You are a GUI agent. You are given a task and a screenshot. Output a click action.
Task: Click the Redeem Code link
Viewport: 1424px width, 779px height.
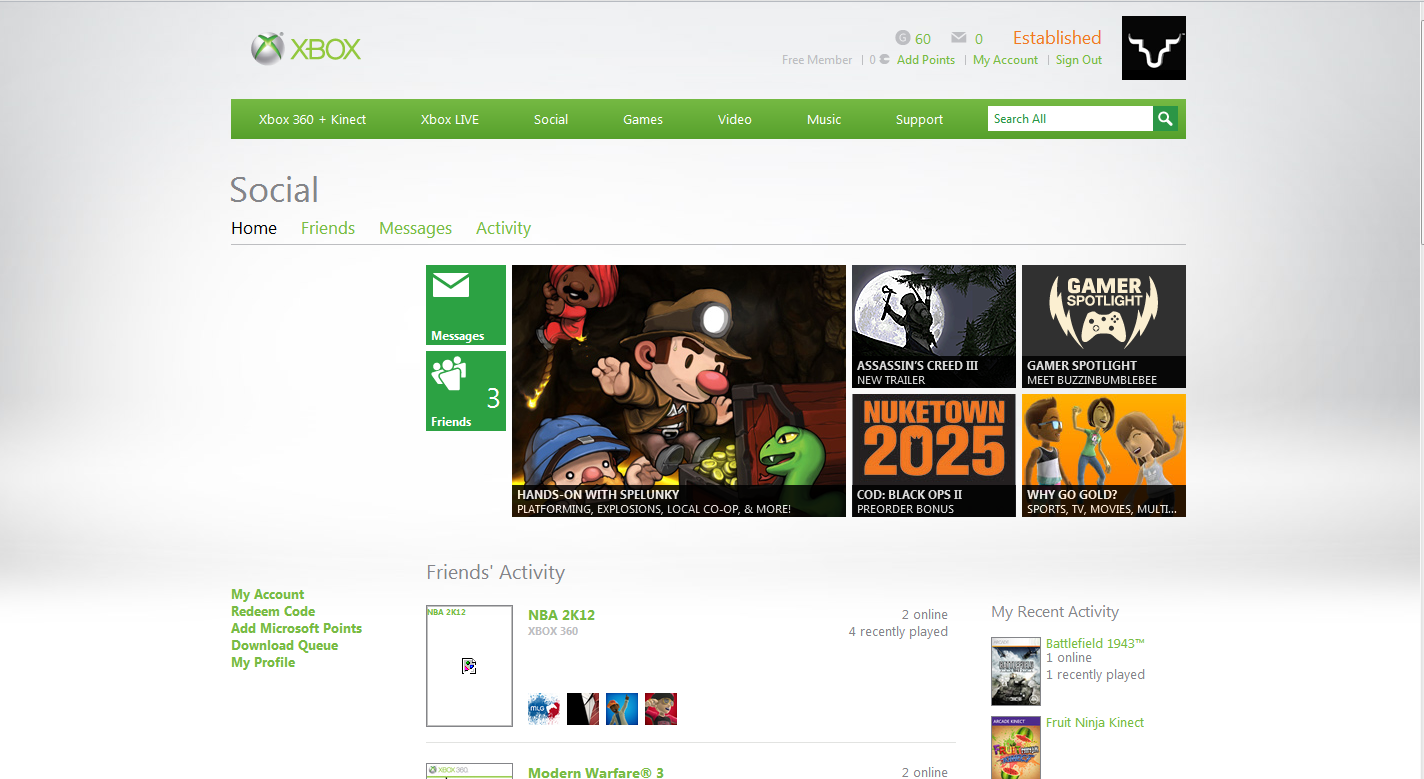[273, 611]
